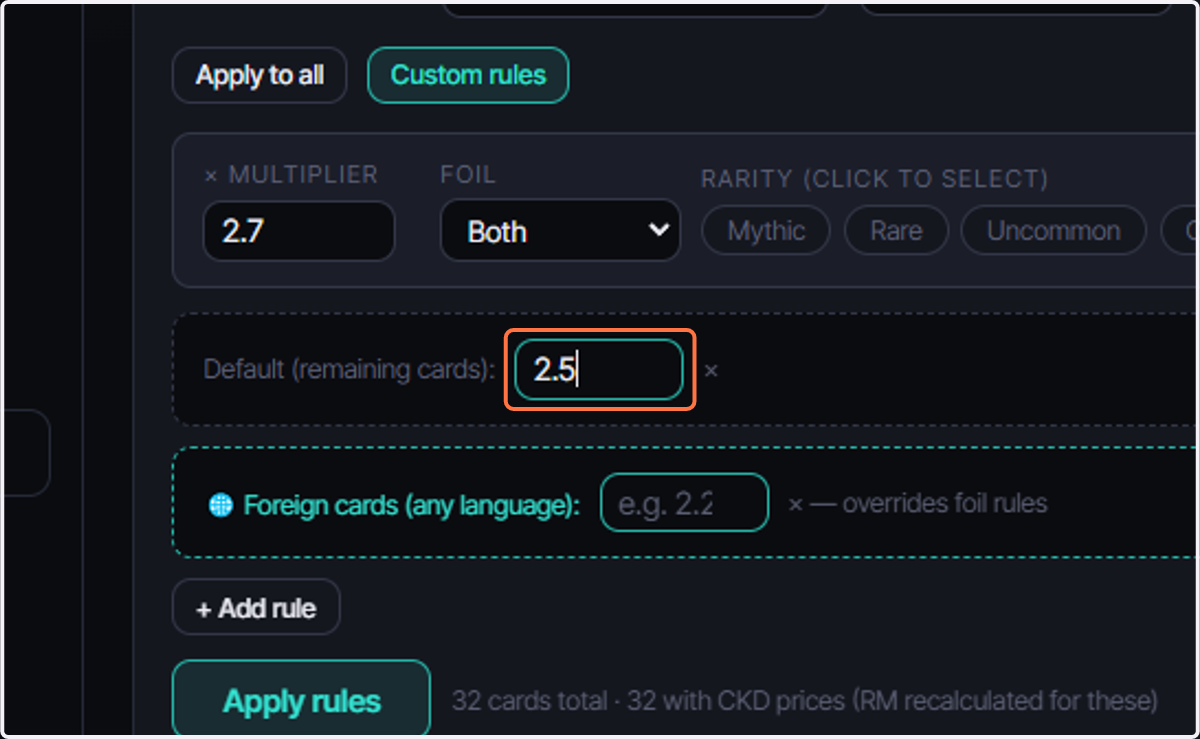
Task: Click the globe icon beside Foreign cards
Action: 220,505
